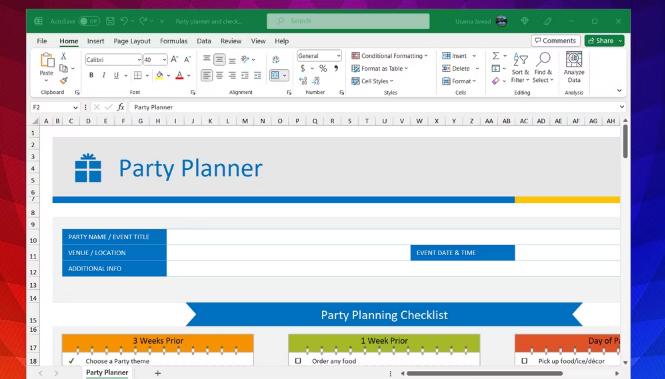The image size is (665, 379).
Task: Click the Fill down icon
Action: [x=496, y=68]
